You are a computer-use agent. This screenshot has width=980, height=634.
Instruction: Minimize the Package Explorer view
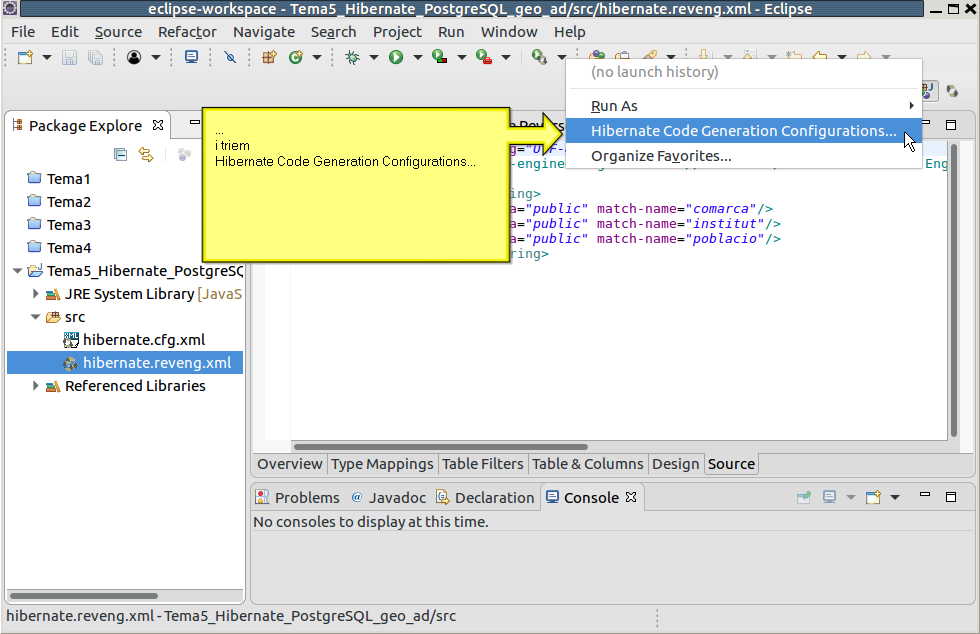pyautogui.click(x=195, y=122)
